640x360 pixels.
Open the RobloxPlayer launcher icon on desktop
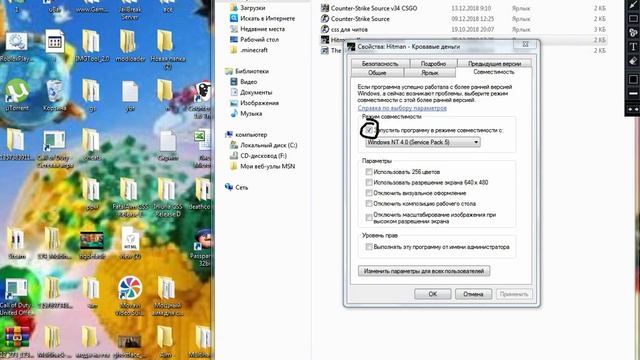(x=16, y=47)
